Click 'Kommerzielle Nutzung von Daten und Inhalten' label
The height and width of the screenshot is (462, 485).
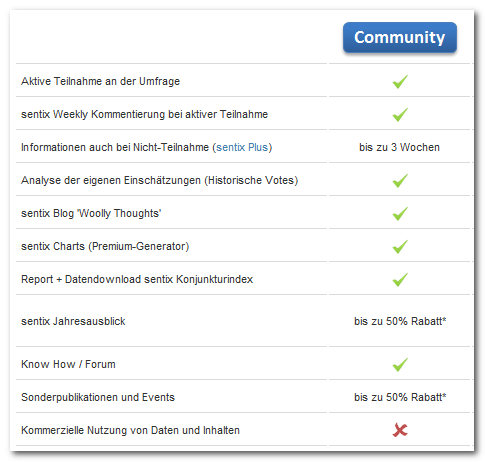point(130,430)
